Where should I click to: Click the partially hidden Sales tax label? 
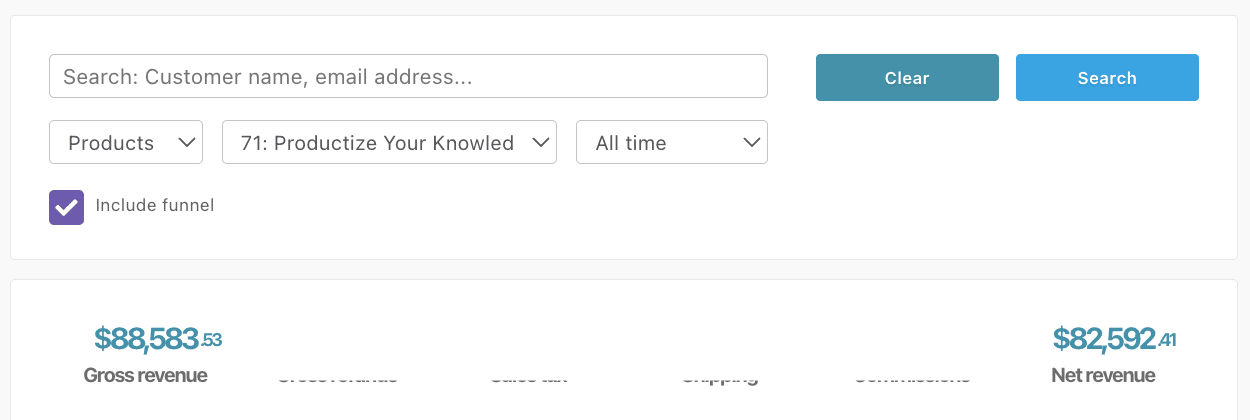coord(529,379)
